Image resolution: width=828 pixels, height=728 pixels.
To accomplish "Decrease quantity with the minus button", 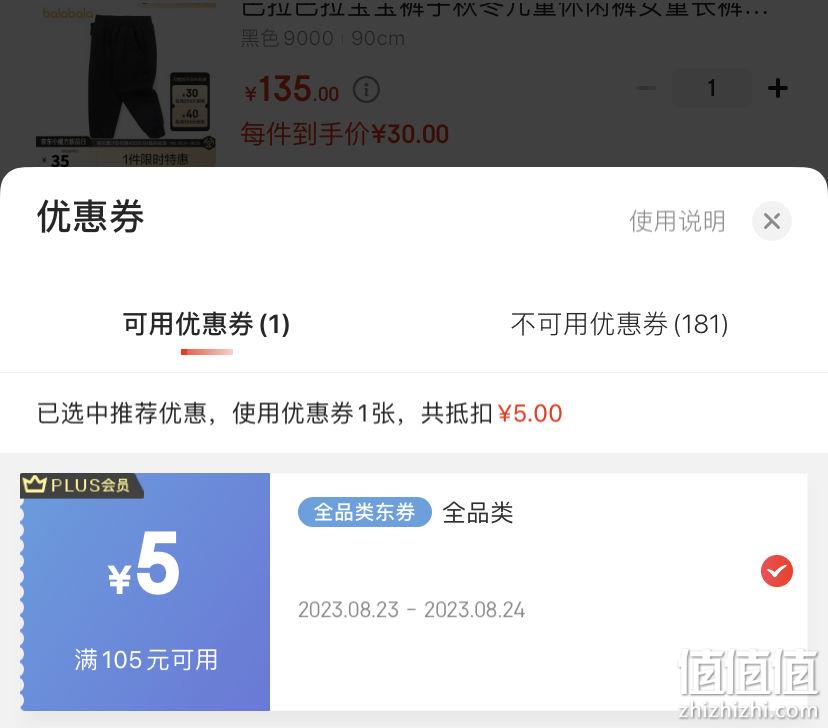I will click(x=645, y=88).
